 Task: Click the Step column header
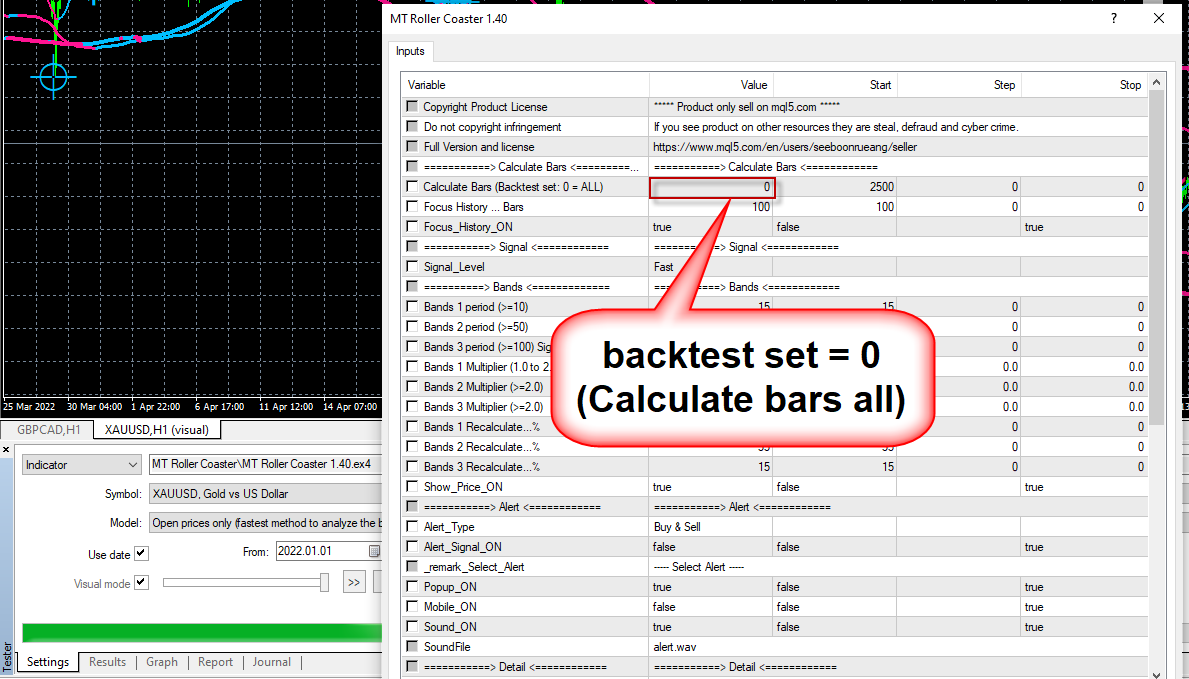[x=959, y=85]
